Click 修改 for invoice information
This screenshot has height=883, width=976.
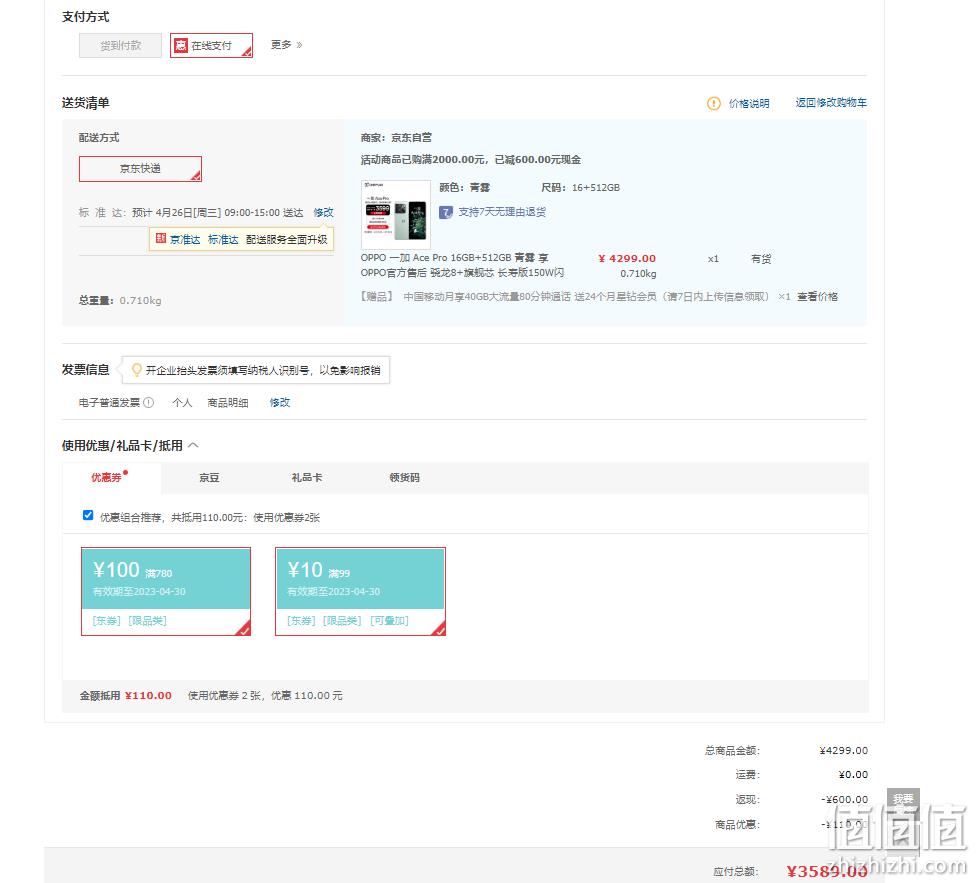[279, 403]
